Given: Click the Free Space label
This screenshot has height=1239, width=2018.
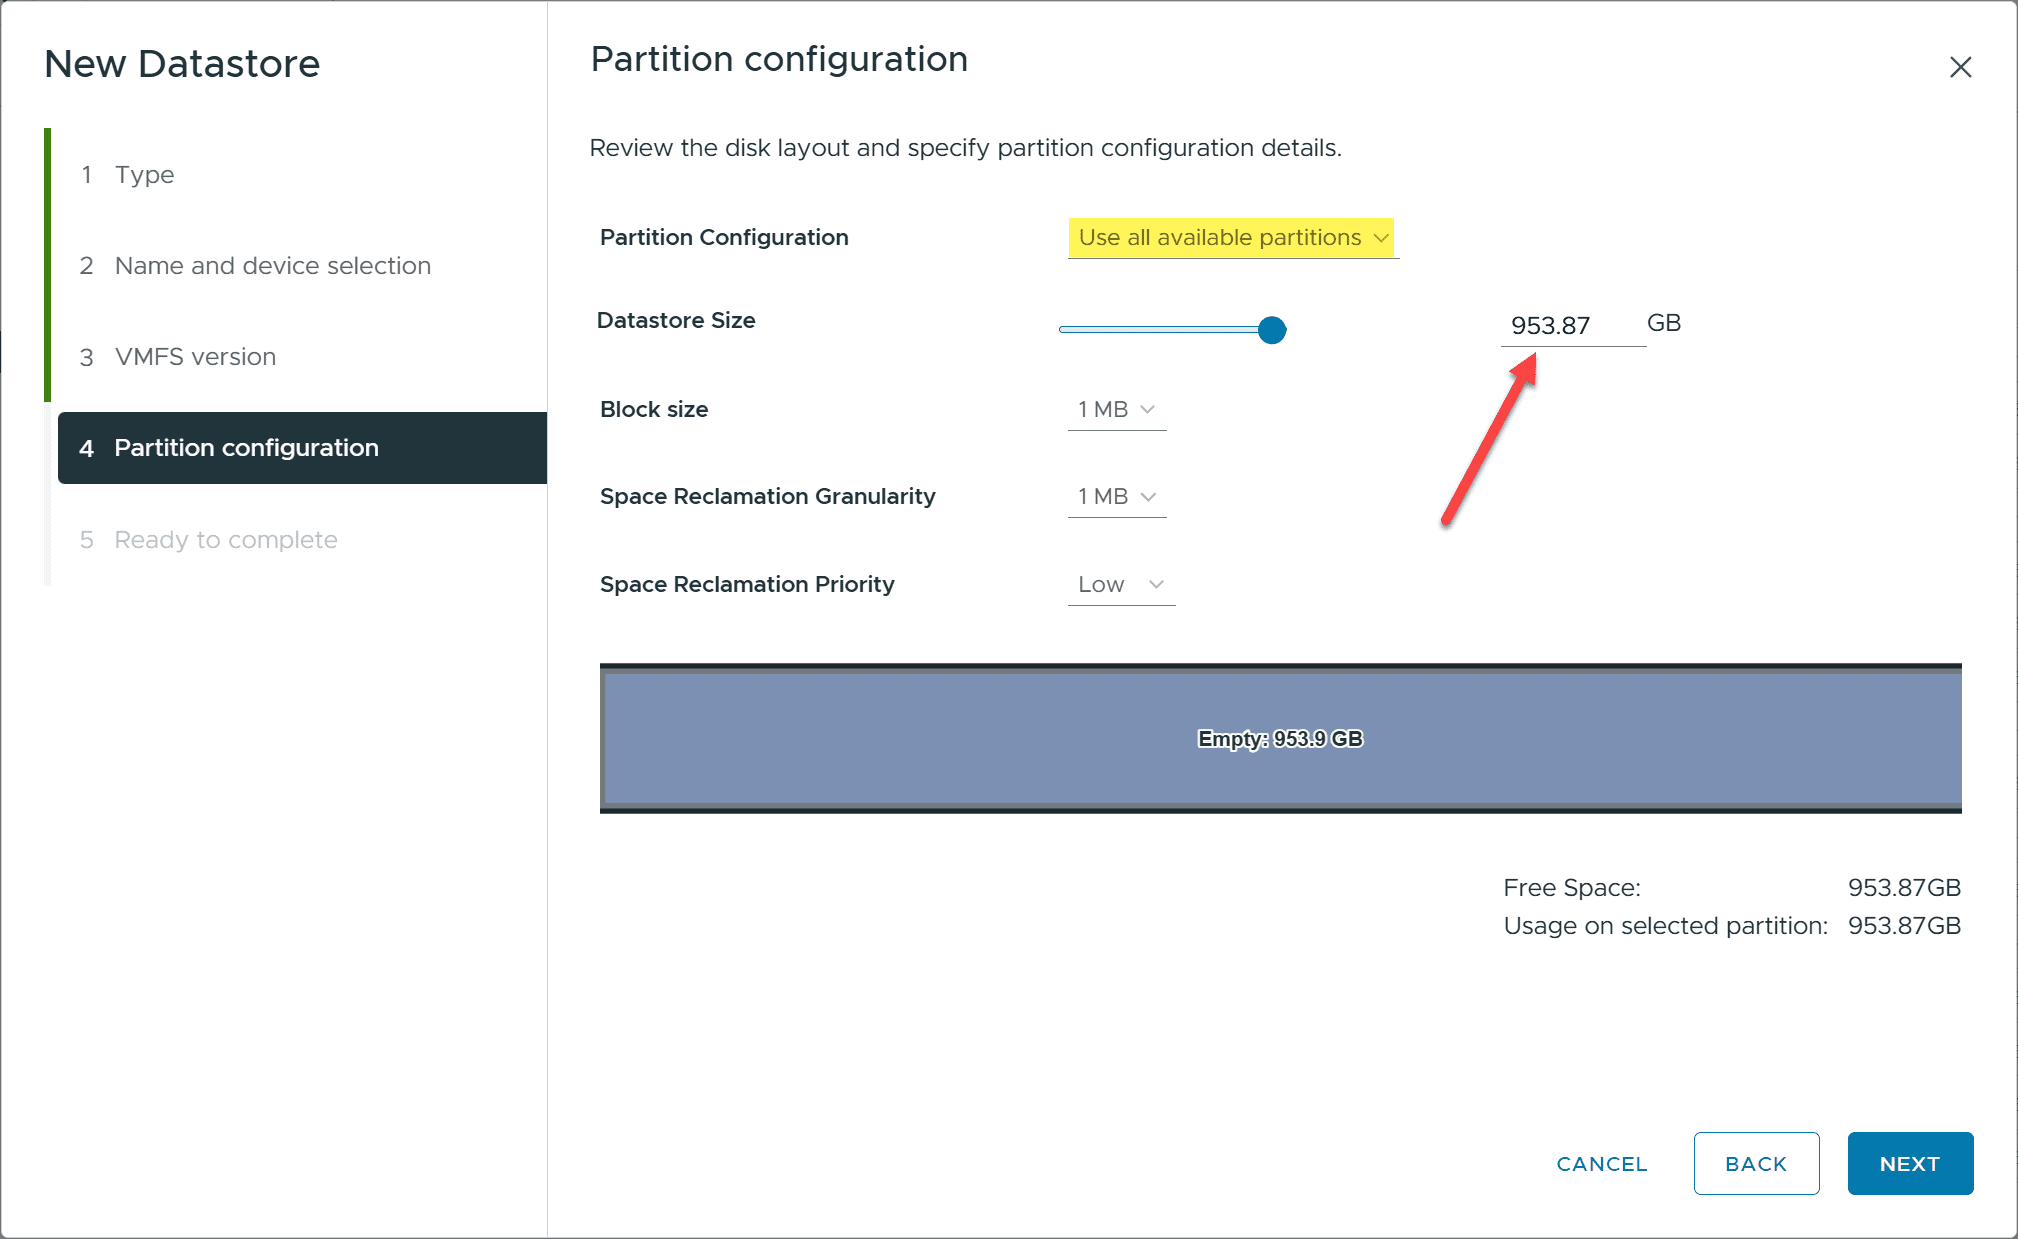Looking at the screenshot, I should point(1572,888).
